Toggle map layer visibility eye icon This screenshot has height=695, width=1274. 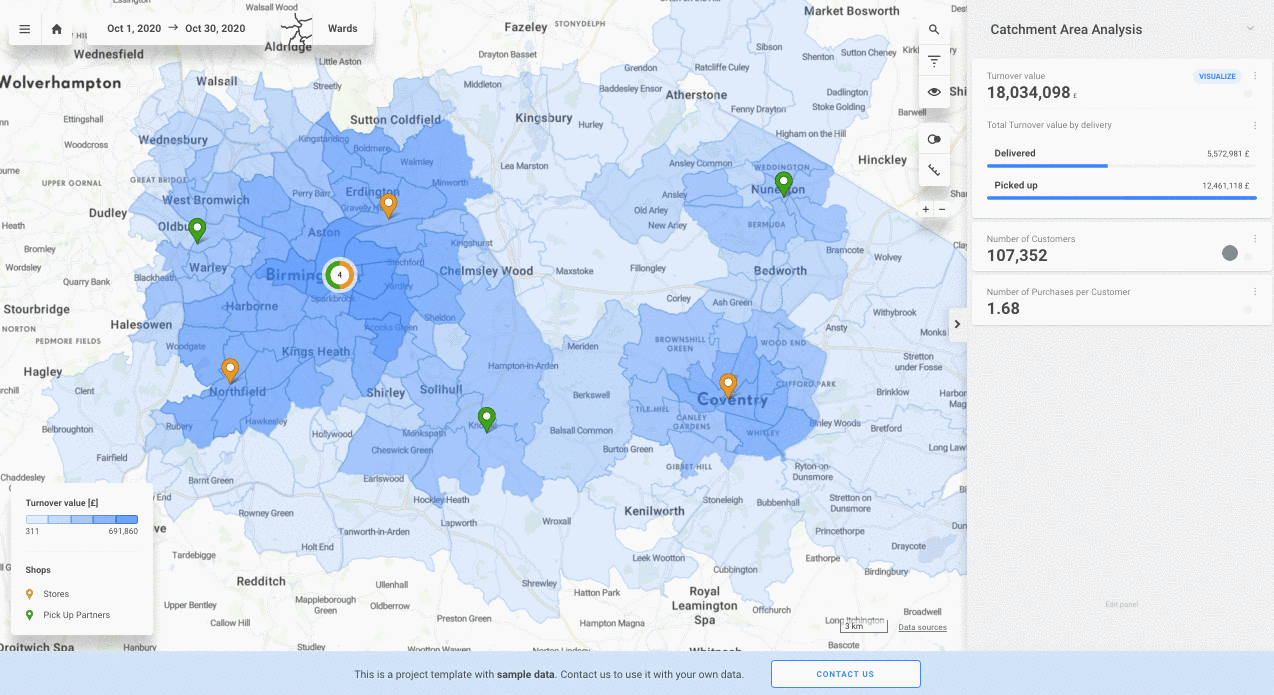point(934,92)
